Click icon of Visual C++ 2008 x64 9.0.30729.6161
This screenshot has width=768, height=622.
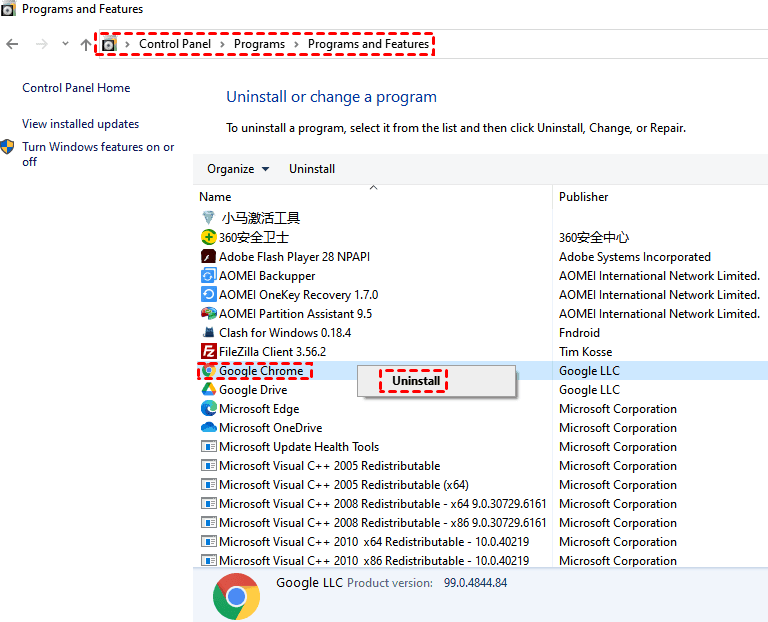click(209, 503)
